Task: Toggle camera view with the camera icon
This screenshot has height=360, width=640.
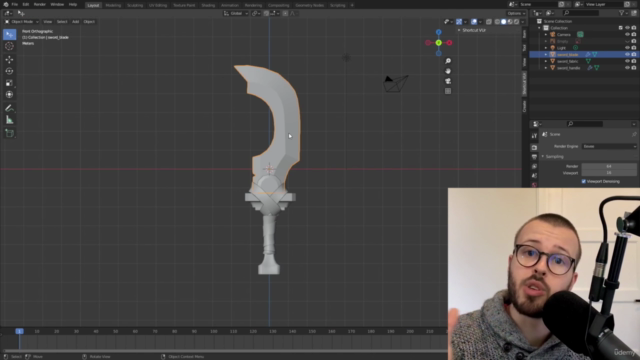Action: click(x=448, y=81)
